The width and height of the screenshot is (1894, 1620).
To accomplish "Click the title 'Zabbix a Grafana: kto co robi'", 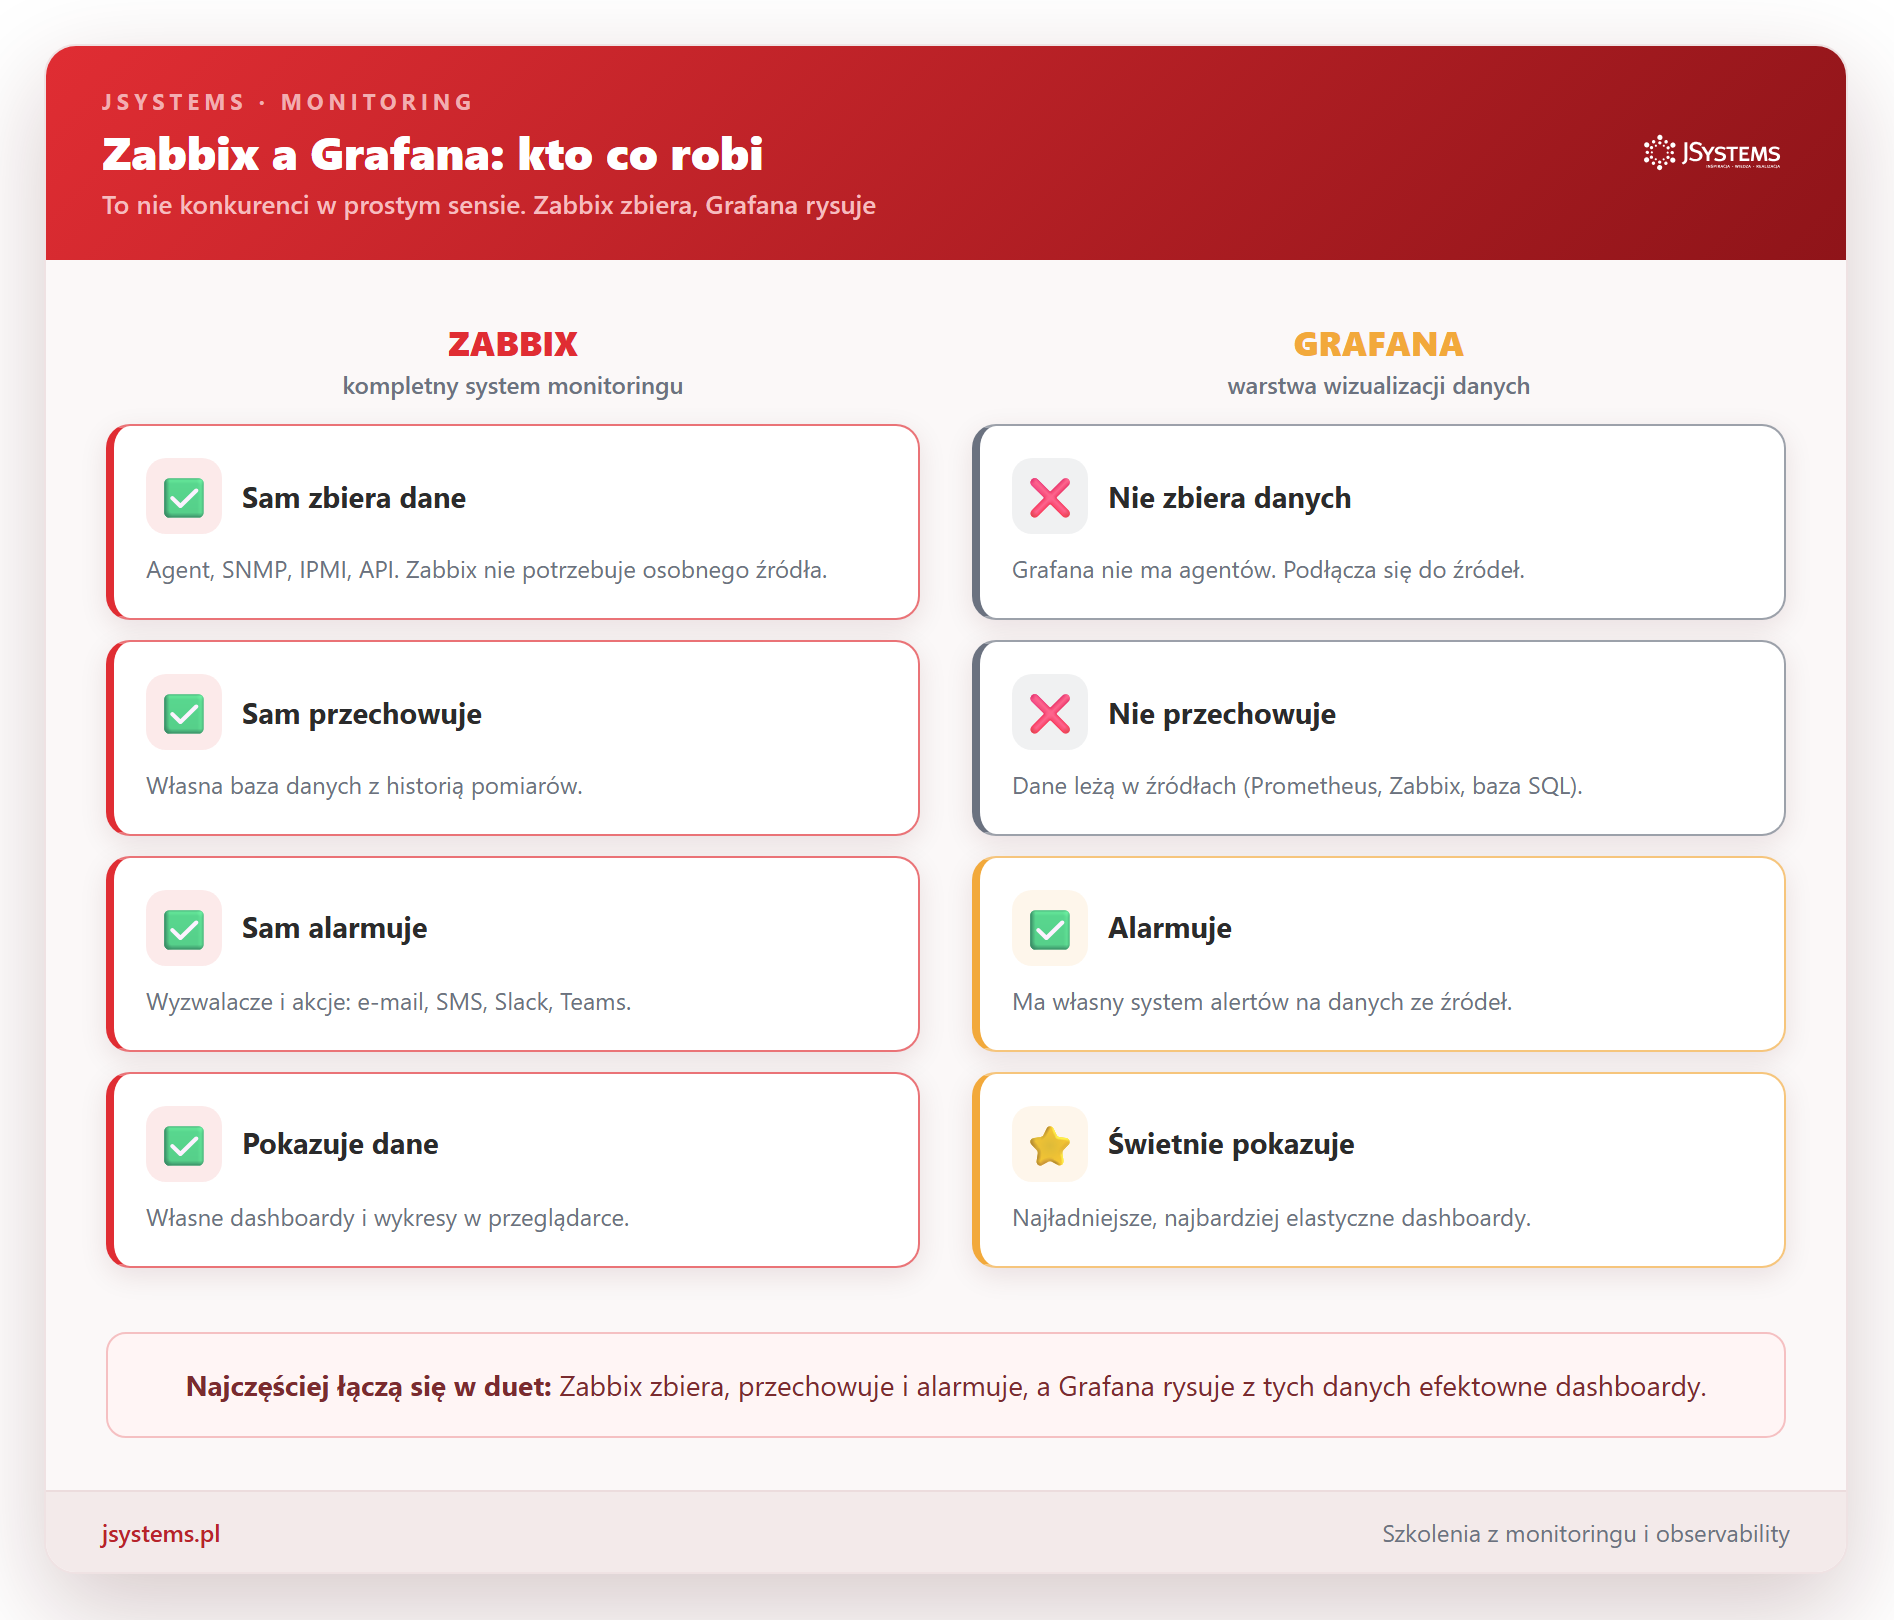I will point(432,154).
